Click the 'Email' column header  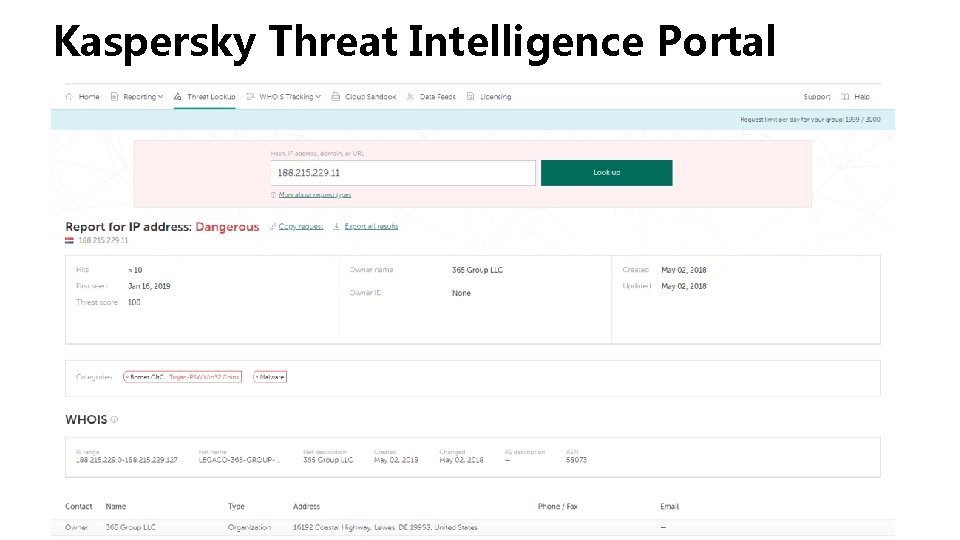point(669,506)
